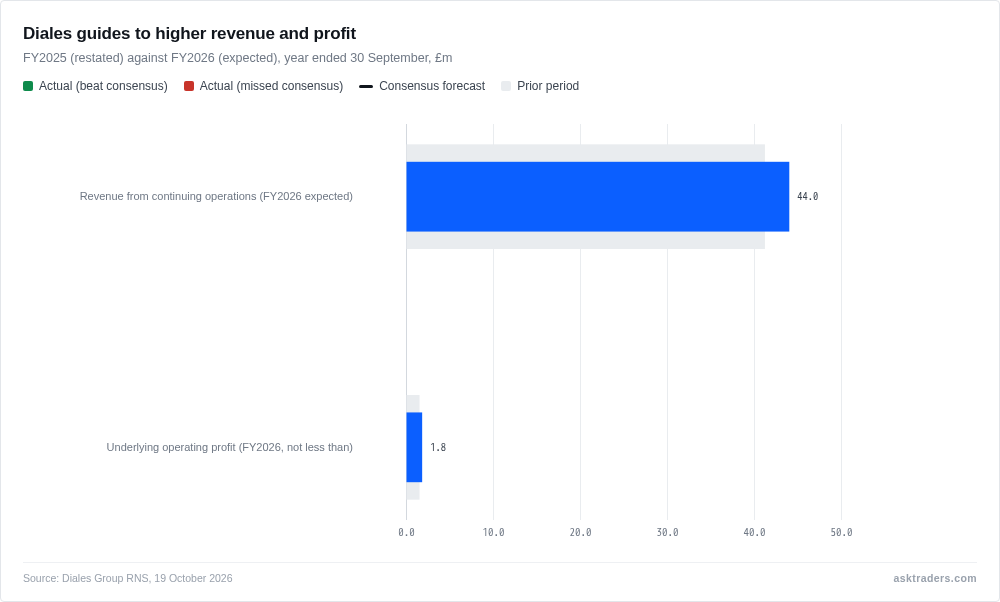Toggle the 'Consensus forecast' legend label
Screen dimensions: 1000x602
[432, 86]
